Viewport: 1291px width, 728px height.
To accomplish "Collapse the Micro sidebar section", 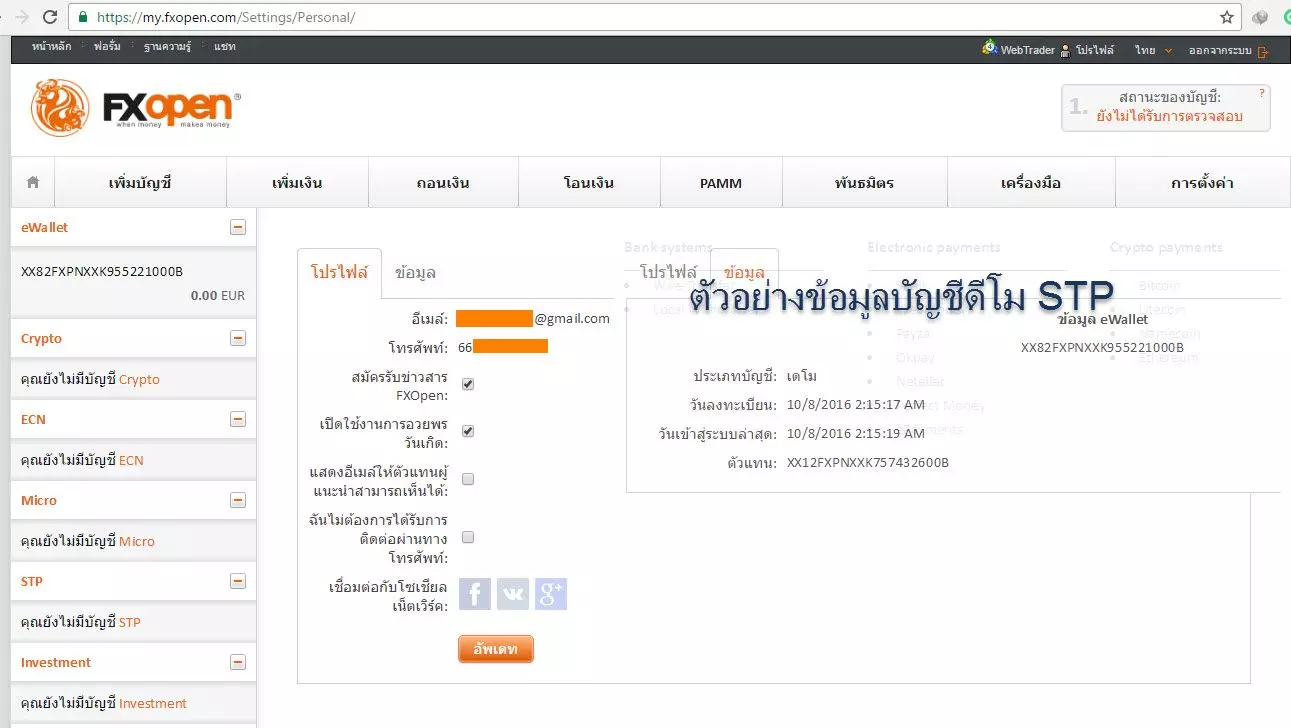I will [x=238, y=500].
